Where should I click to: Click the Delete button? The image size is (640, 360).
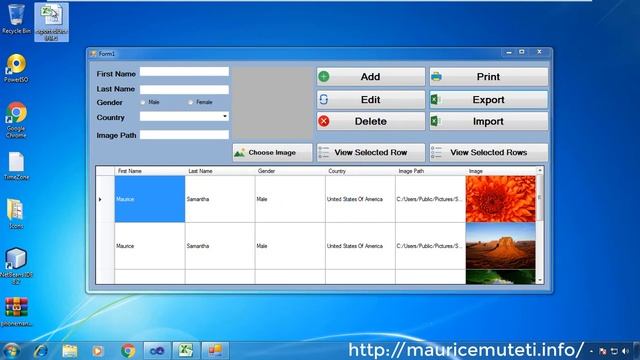pyautogui.click(x=371, y=121)
